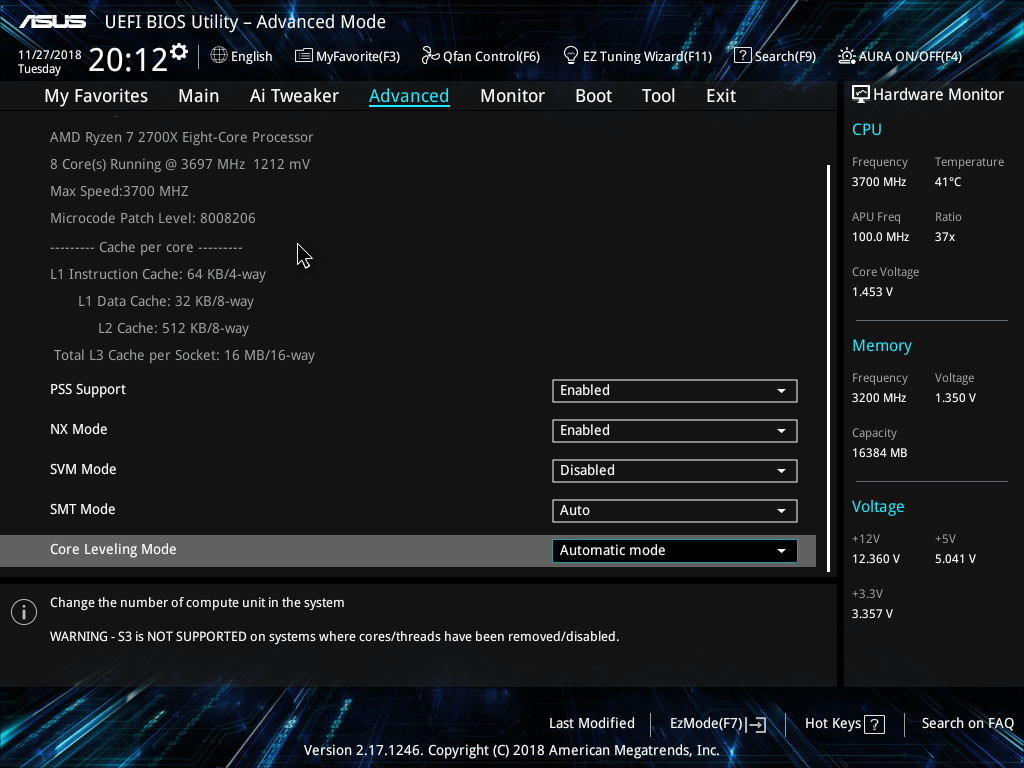Click the EzMode exit arrow icon

tap(756, 724)
